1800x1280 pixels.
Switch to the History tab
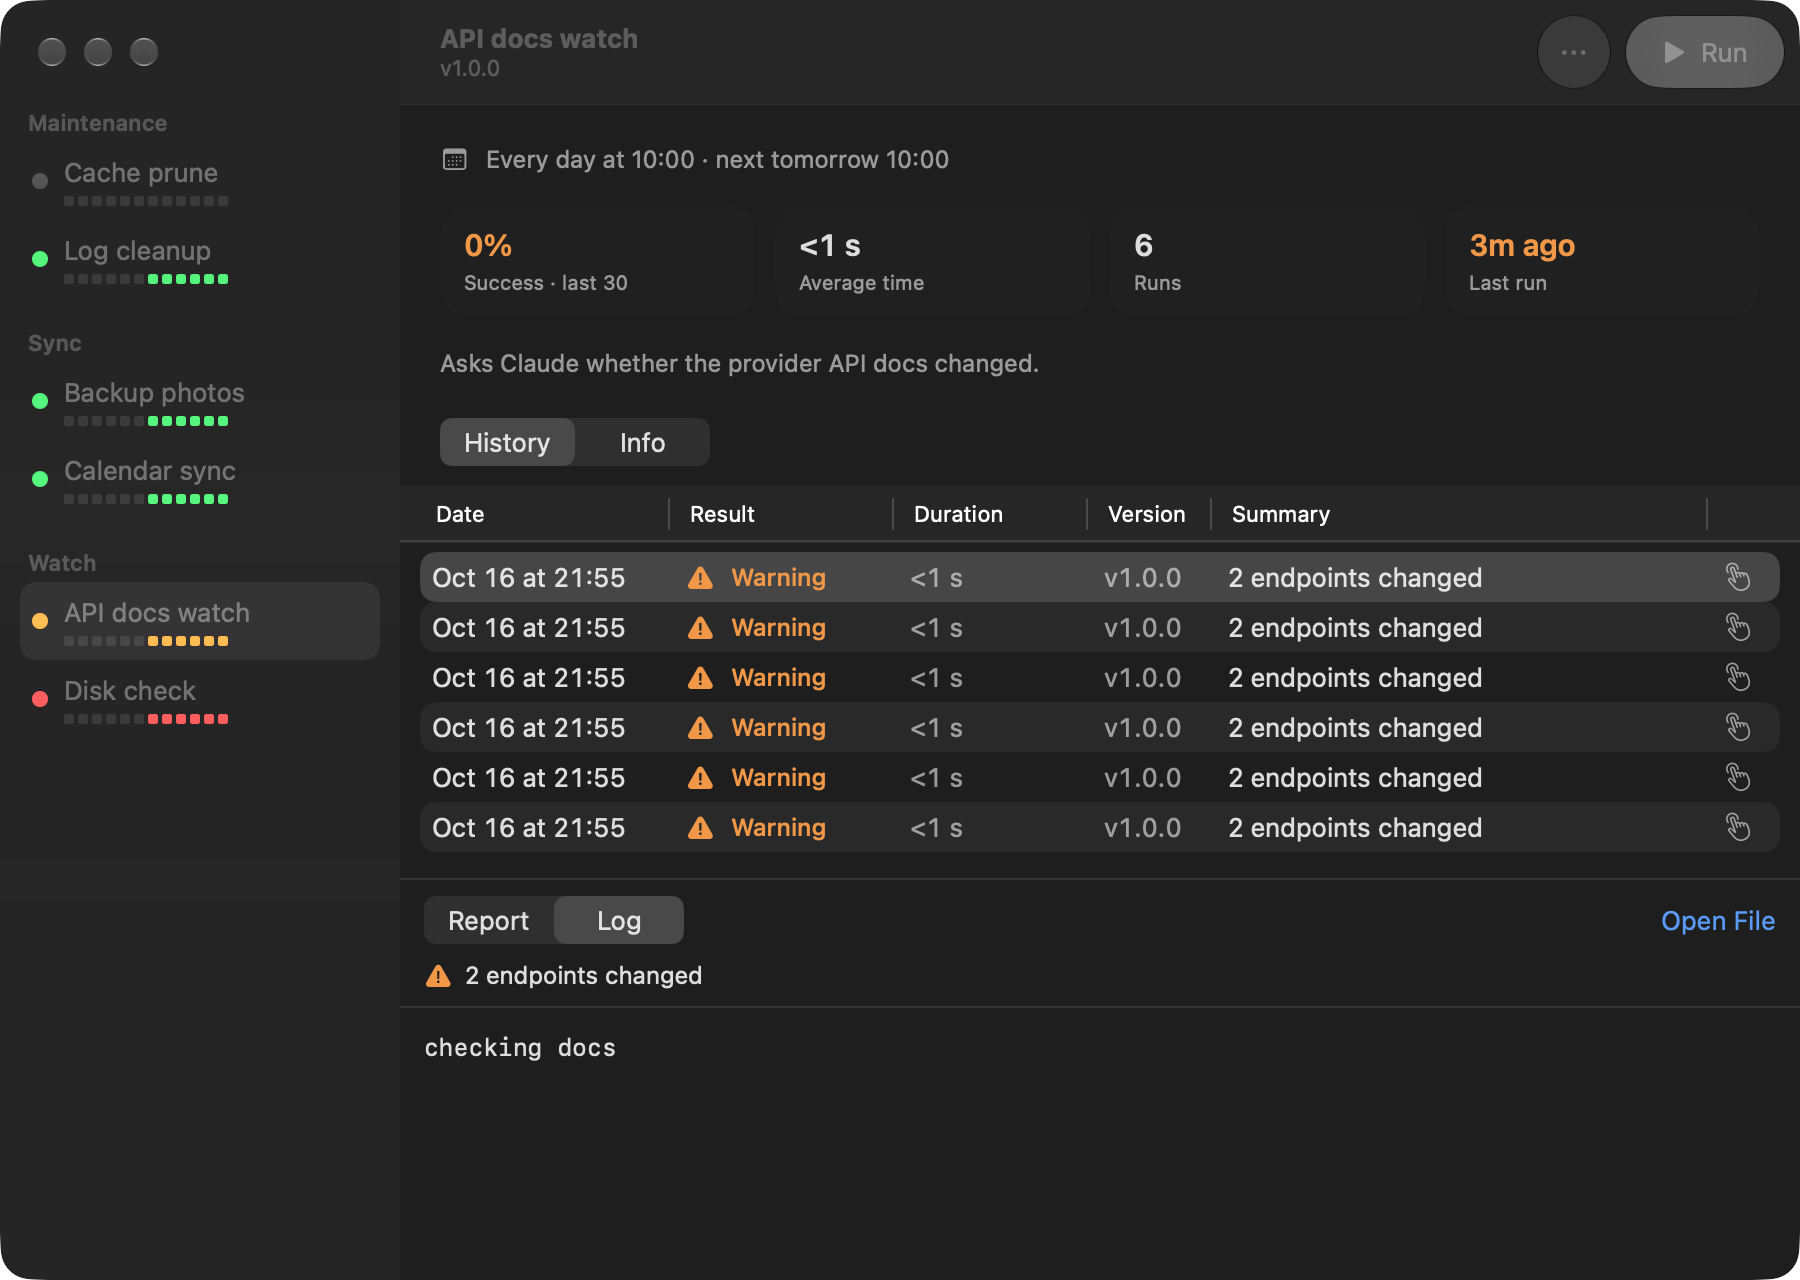point(507,442)
